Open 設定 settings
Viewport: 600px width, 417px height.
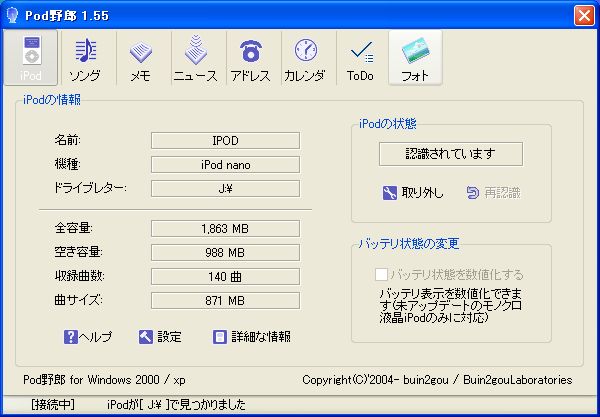160,337
